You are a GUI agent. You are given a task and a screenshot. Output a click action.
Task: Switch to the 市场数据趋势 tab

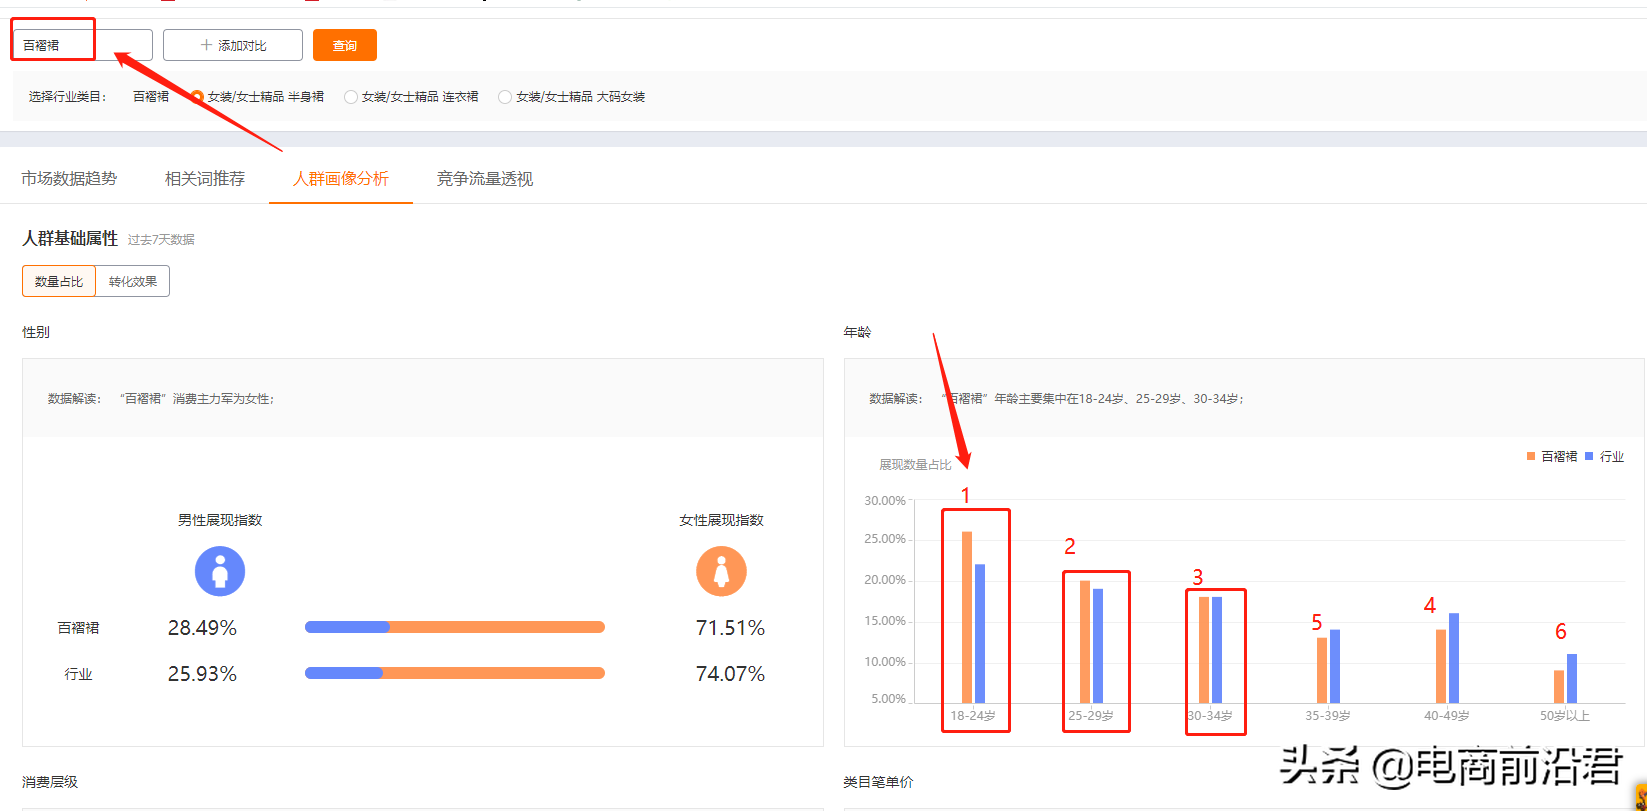[x=69, y=179]
